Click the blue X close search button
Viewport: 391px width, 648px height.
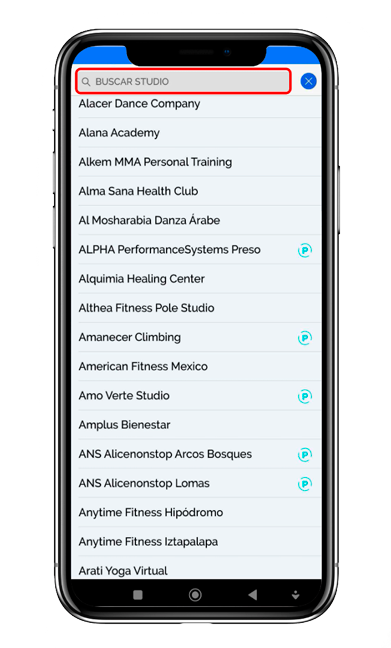(308, 81)
